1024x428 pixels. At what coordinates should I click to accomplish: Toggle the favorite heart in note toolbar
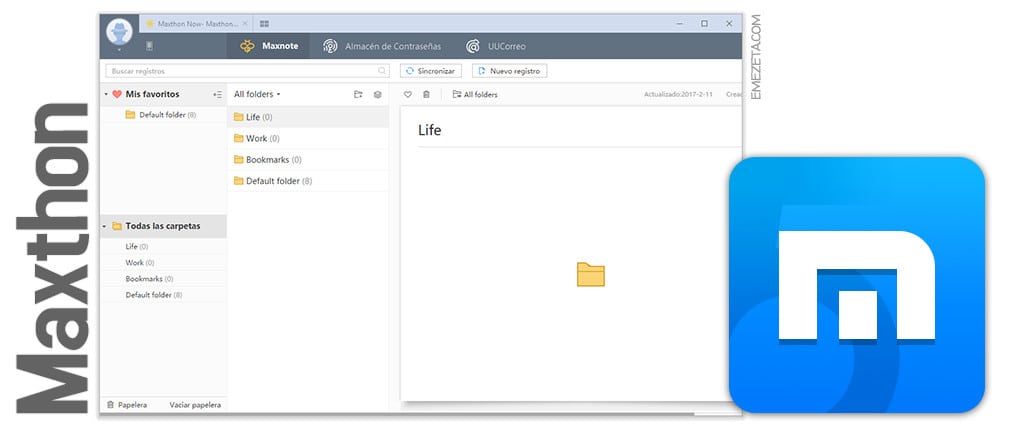[408, 95]
